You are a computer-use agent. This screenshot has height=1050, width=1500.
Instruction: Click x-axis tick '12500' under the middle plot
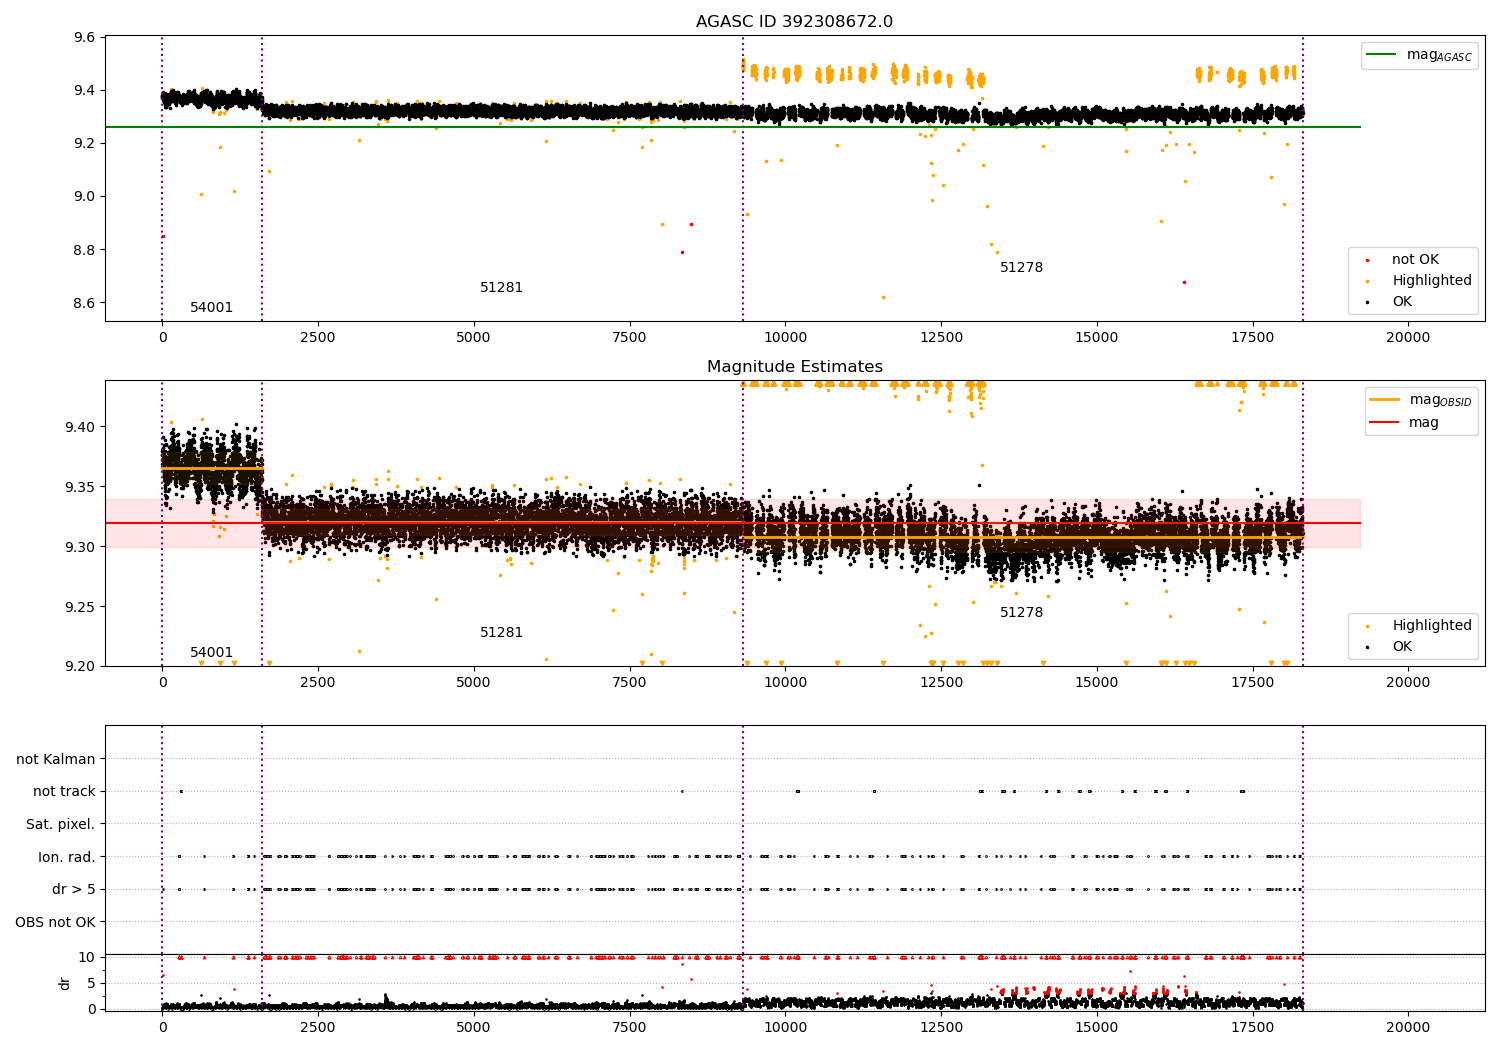[x=941, y=683]
